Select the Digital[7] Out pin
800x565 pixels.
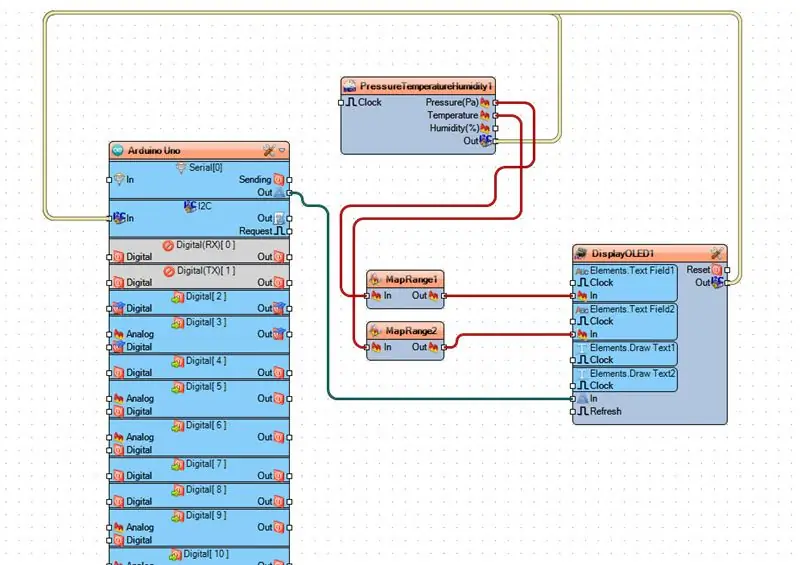click(289, 476)
